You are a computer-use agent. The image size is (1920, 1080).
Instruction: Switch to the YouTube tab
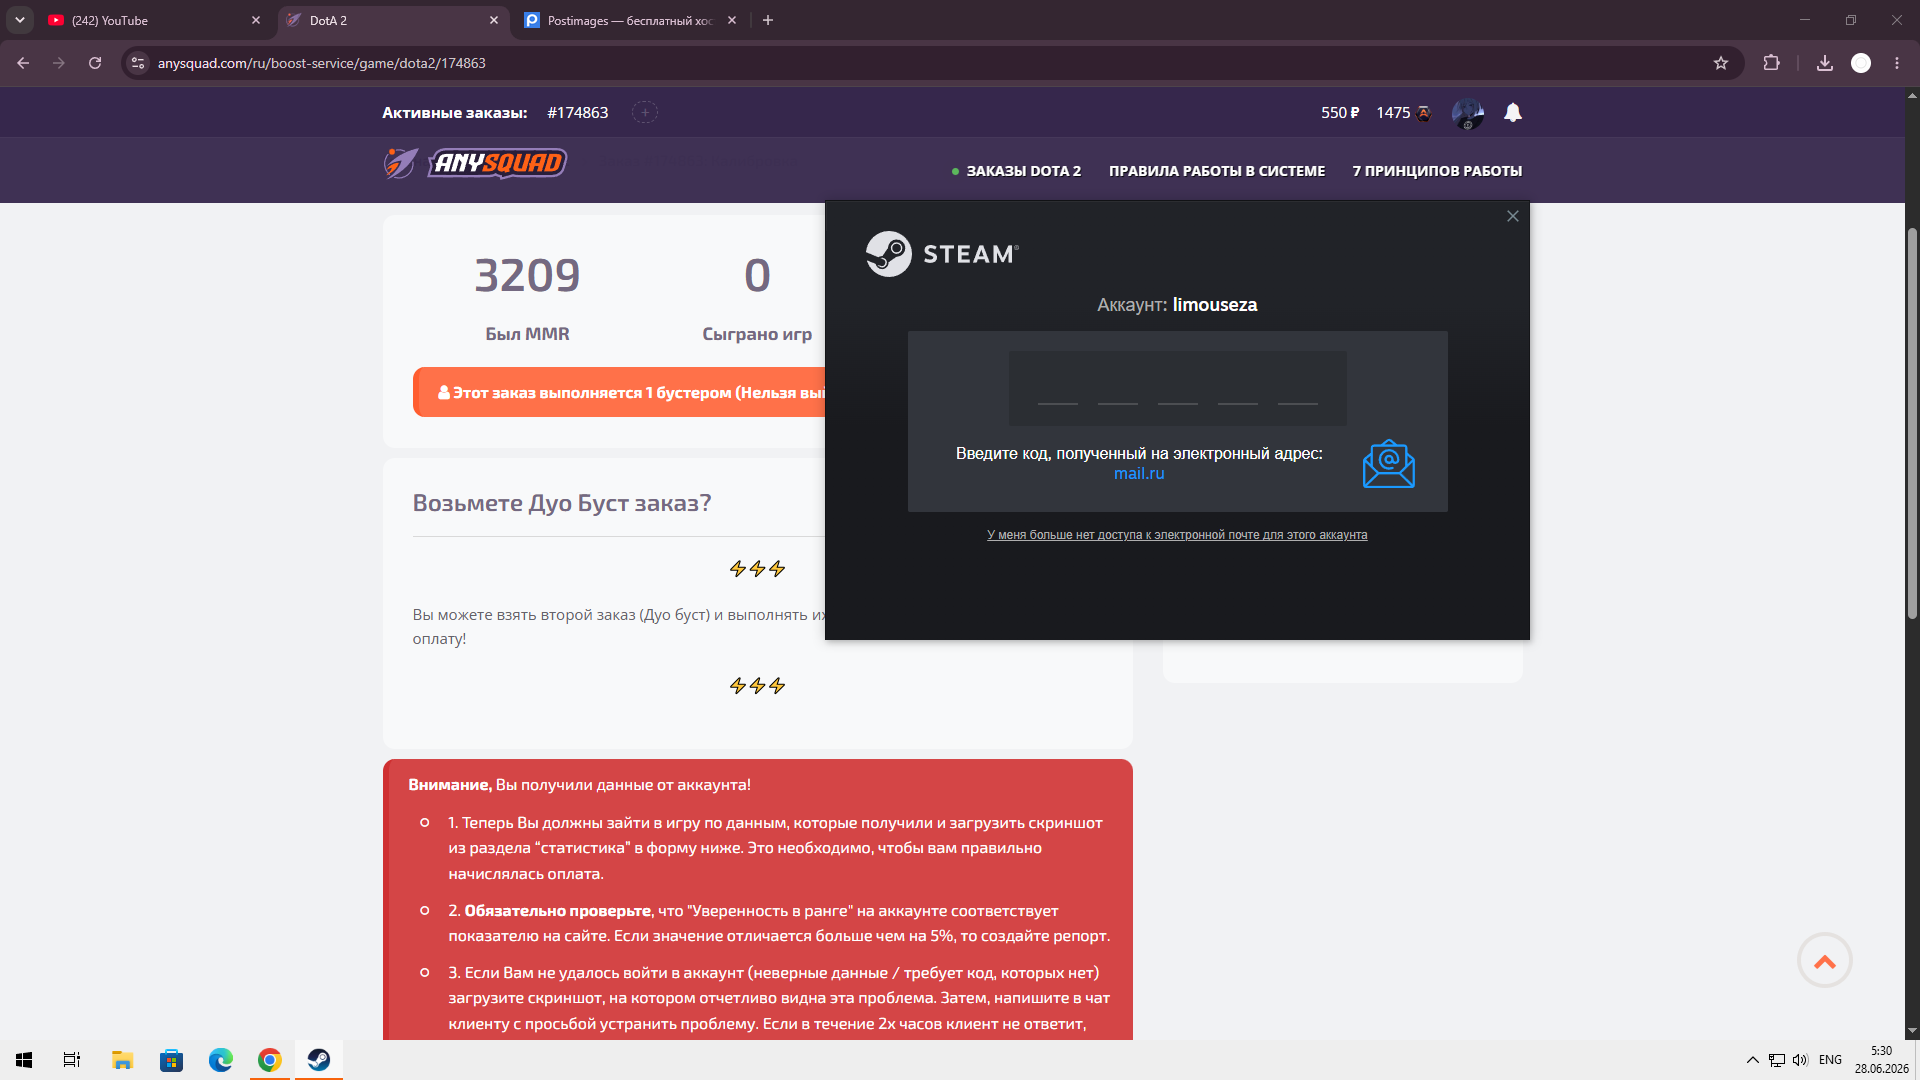pos(155,20)
